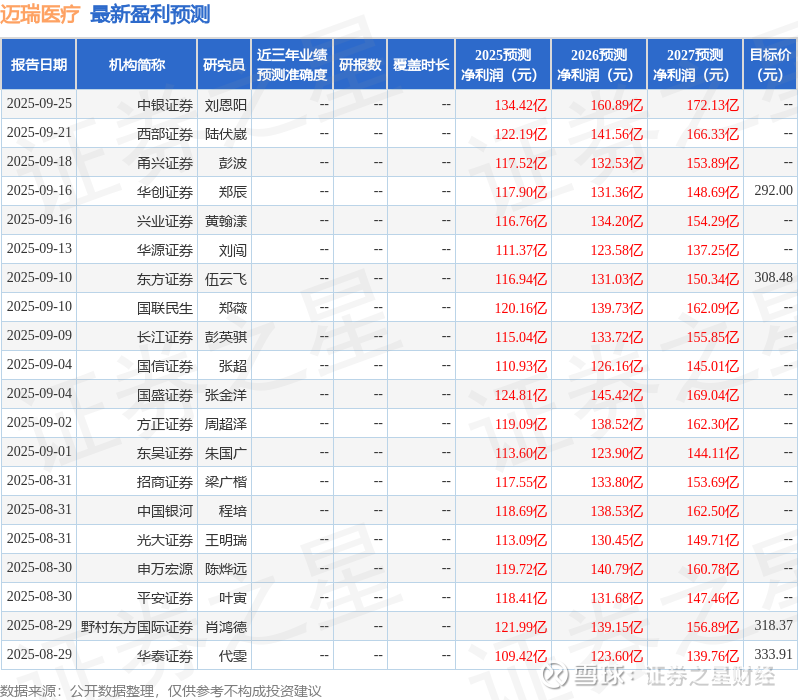Click researcher name 彭波
This screenshot has width=798, height=700.
click(x=233, y=163)
